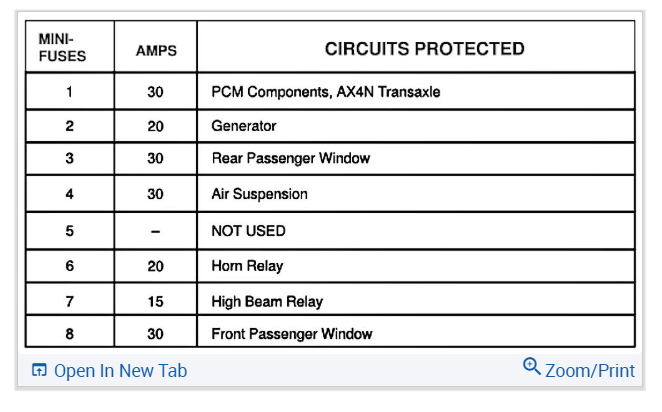Click the AMPS column header
This screenshot has height=412, width=662.
click(x=156, y=49)
